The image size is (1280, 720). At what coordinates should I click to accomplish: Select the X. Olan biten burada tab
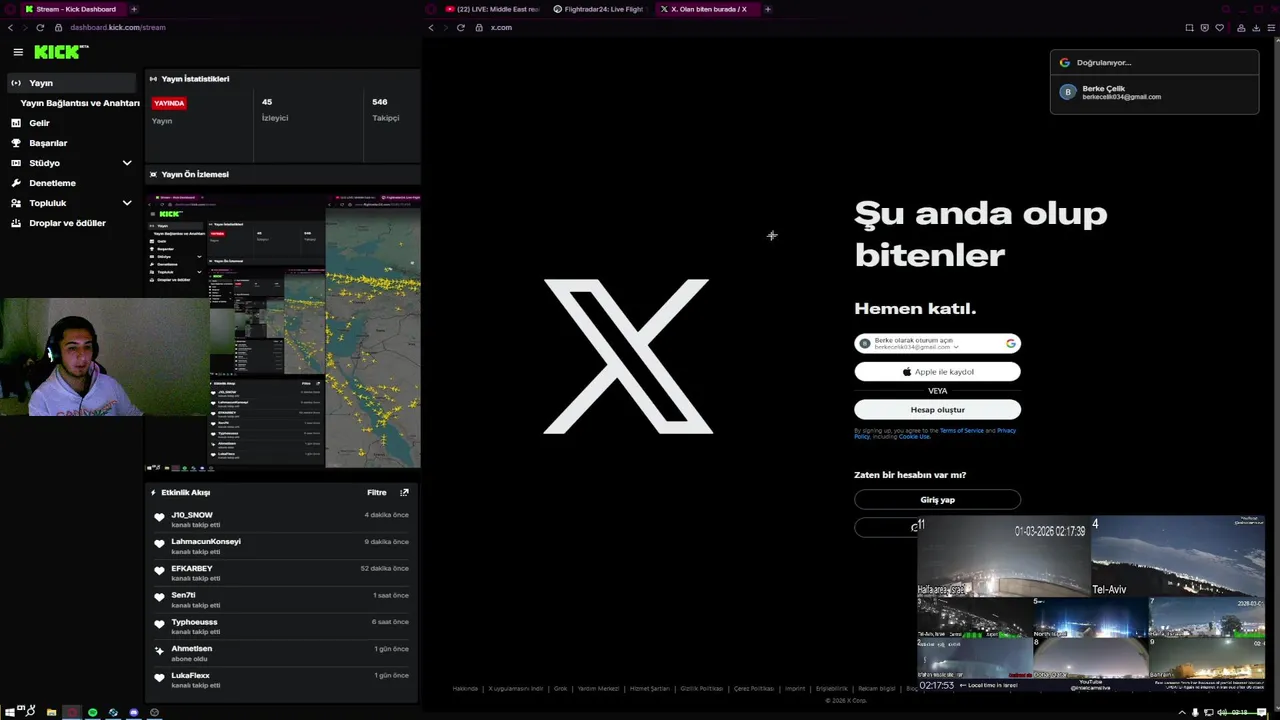(706, 9)
